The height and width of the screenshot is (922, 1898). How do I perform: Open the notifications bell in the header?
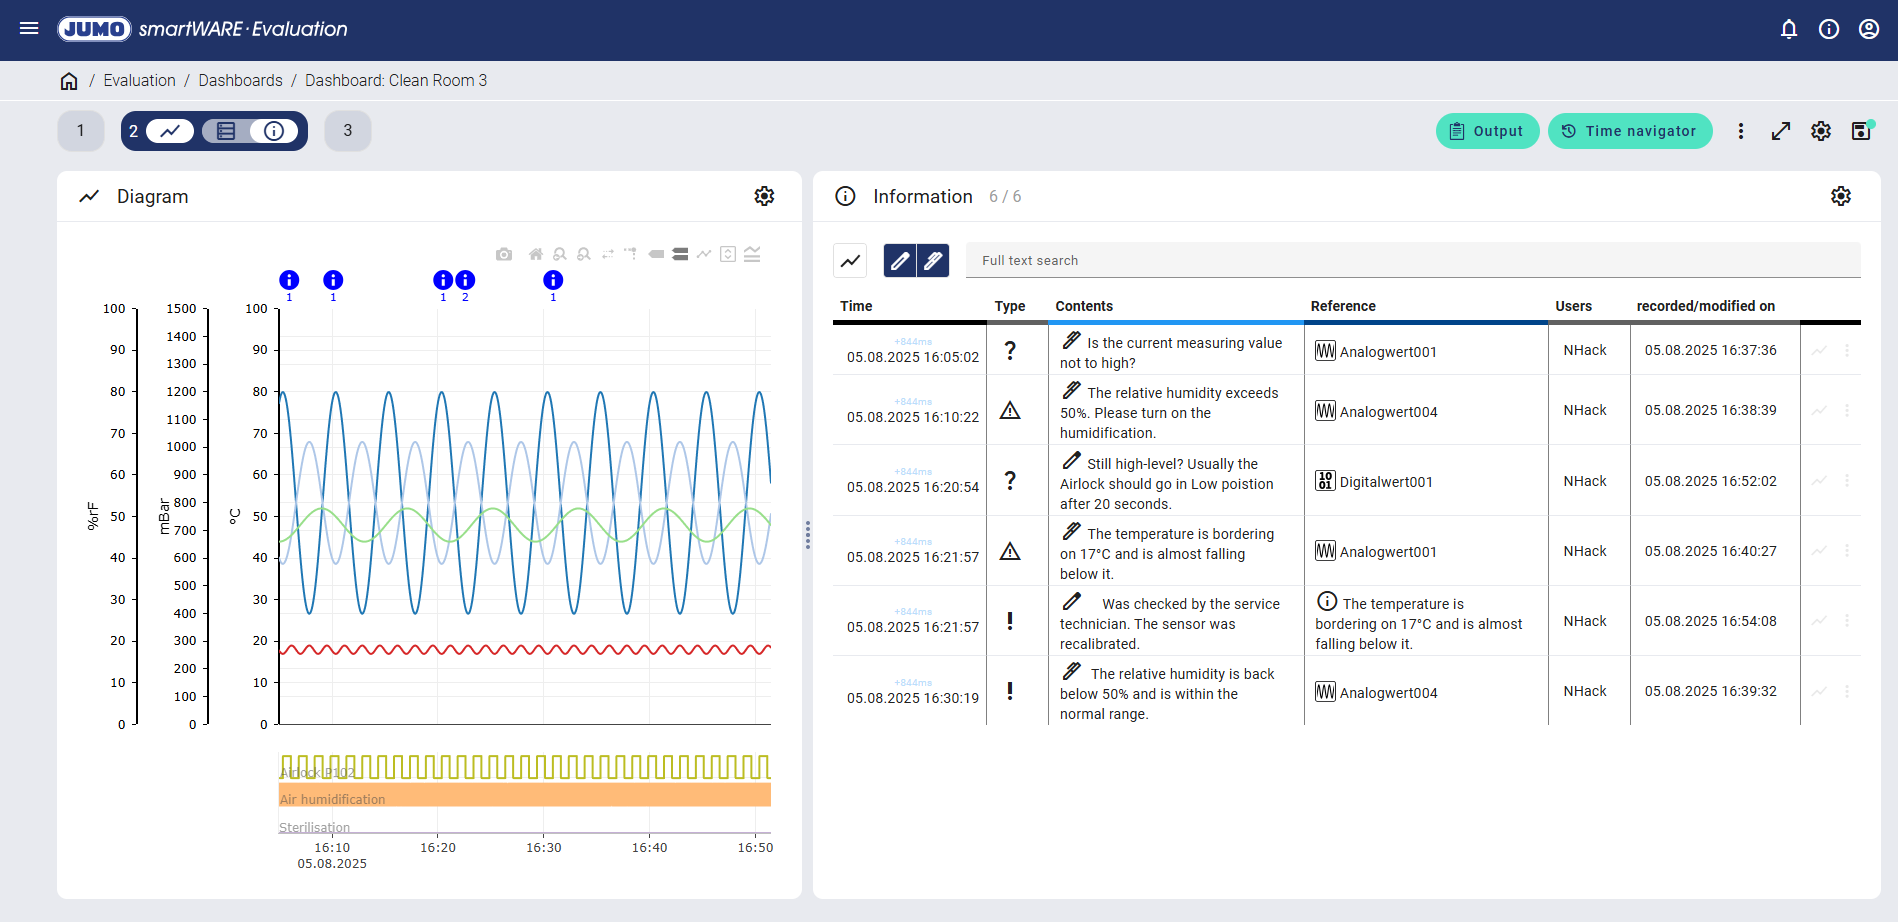1789,29
